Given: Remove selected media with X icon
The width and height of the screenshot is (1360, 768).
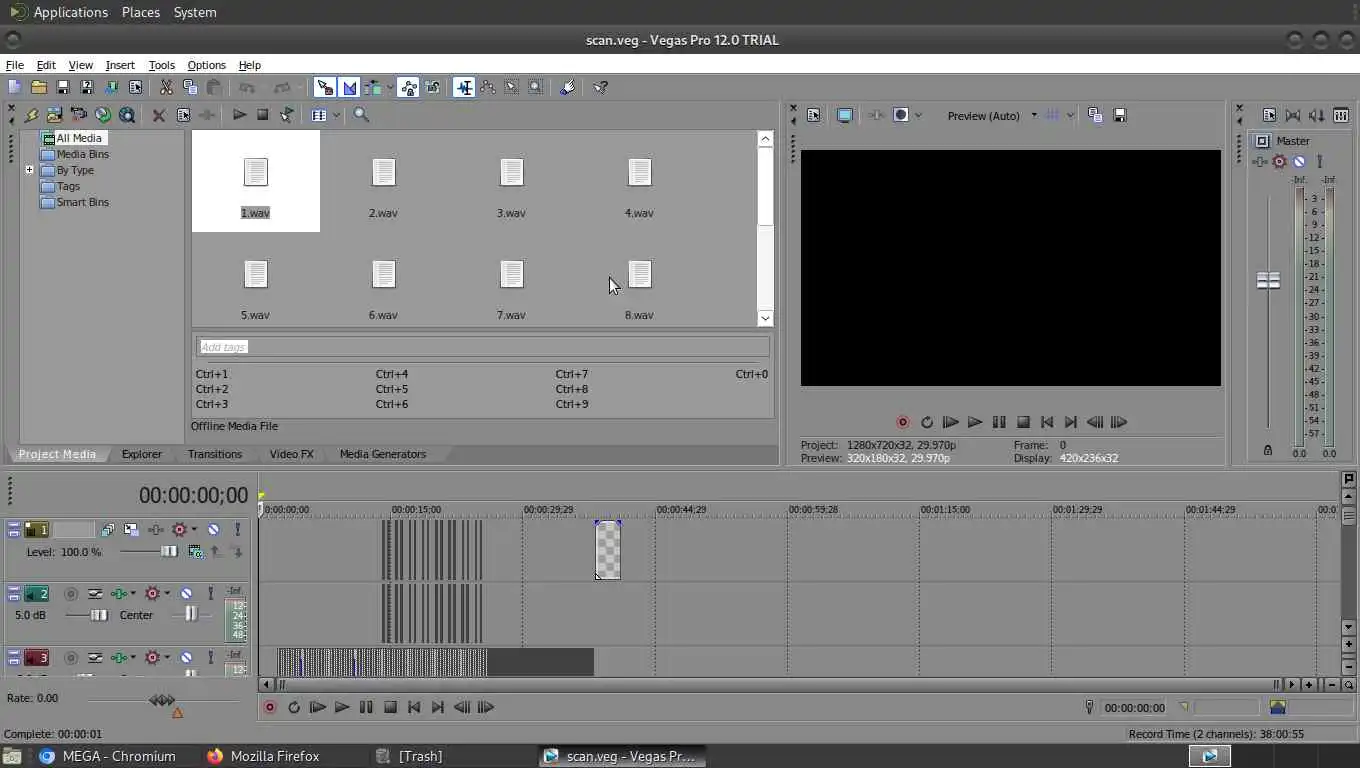Looking at the screenshot, I should pyautogui.click(x=158, y=115).
